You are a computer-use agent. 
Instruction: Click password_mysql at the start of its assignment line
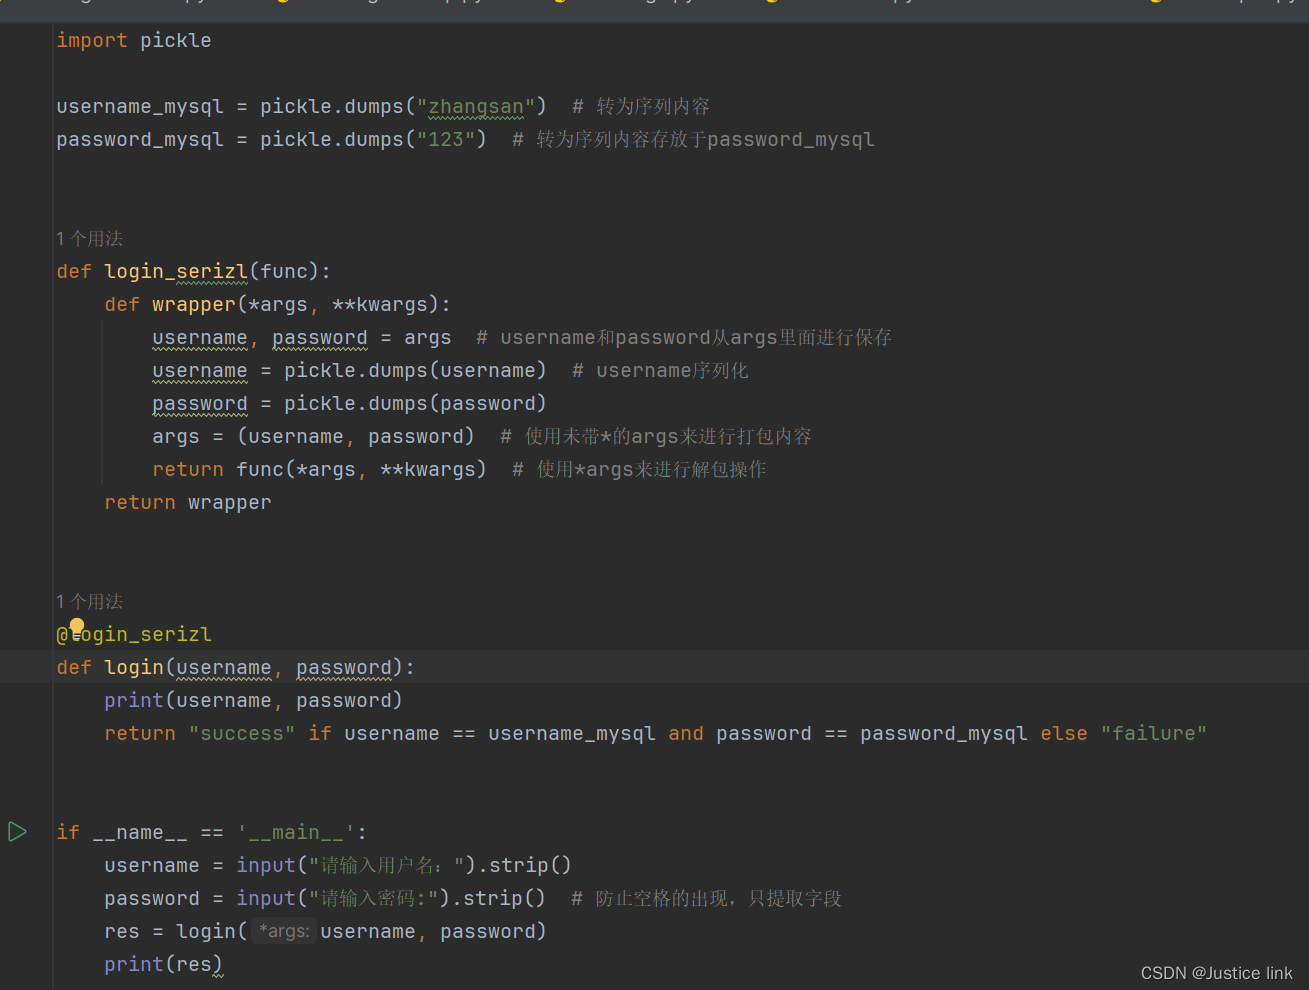[x=140, y=139]
